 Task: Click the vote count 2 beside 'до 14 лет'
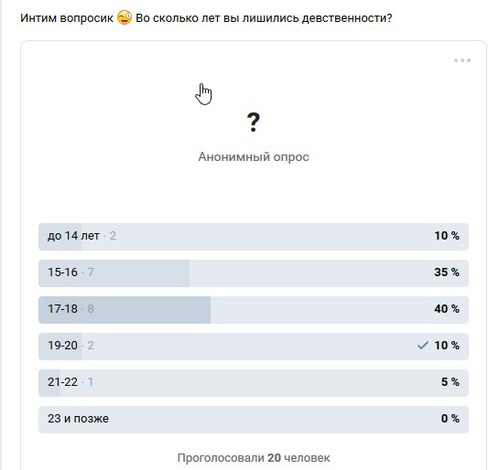[113, 236]
